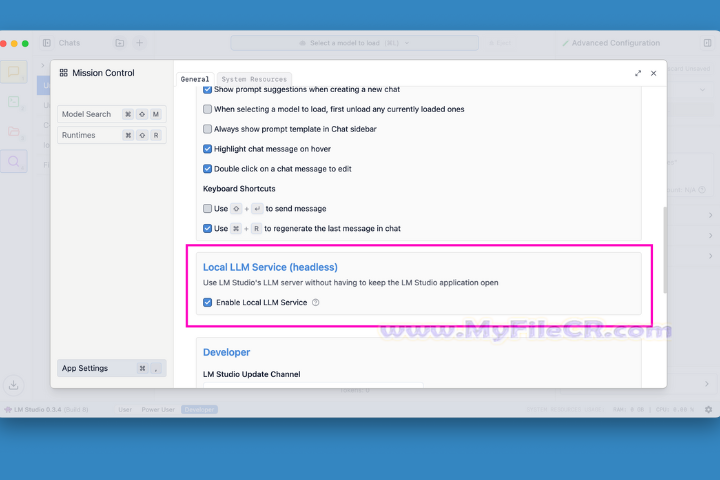Click the Advanced Configuration button
This screenshot has height=480, width=720.
tap(611, 43)
